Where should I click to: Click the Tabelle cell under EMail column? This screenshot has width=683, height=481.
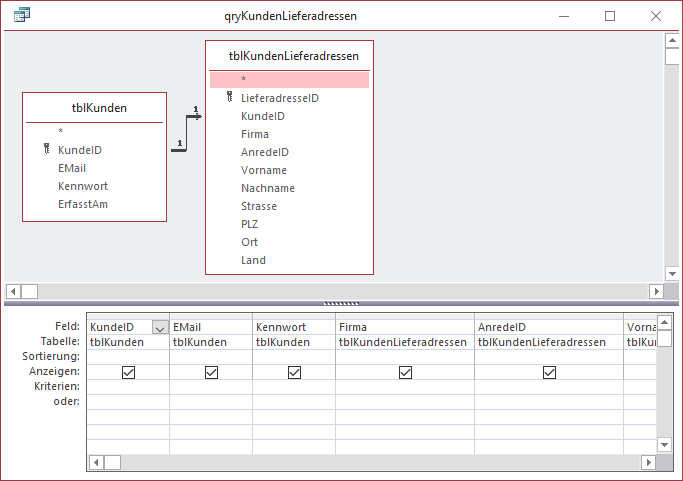coord(211,342)
